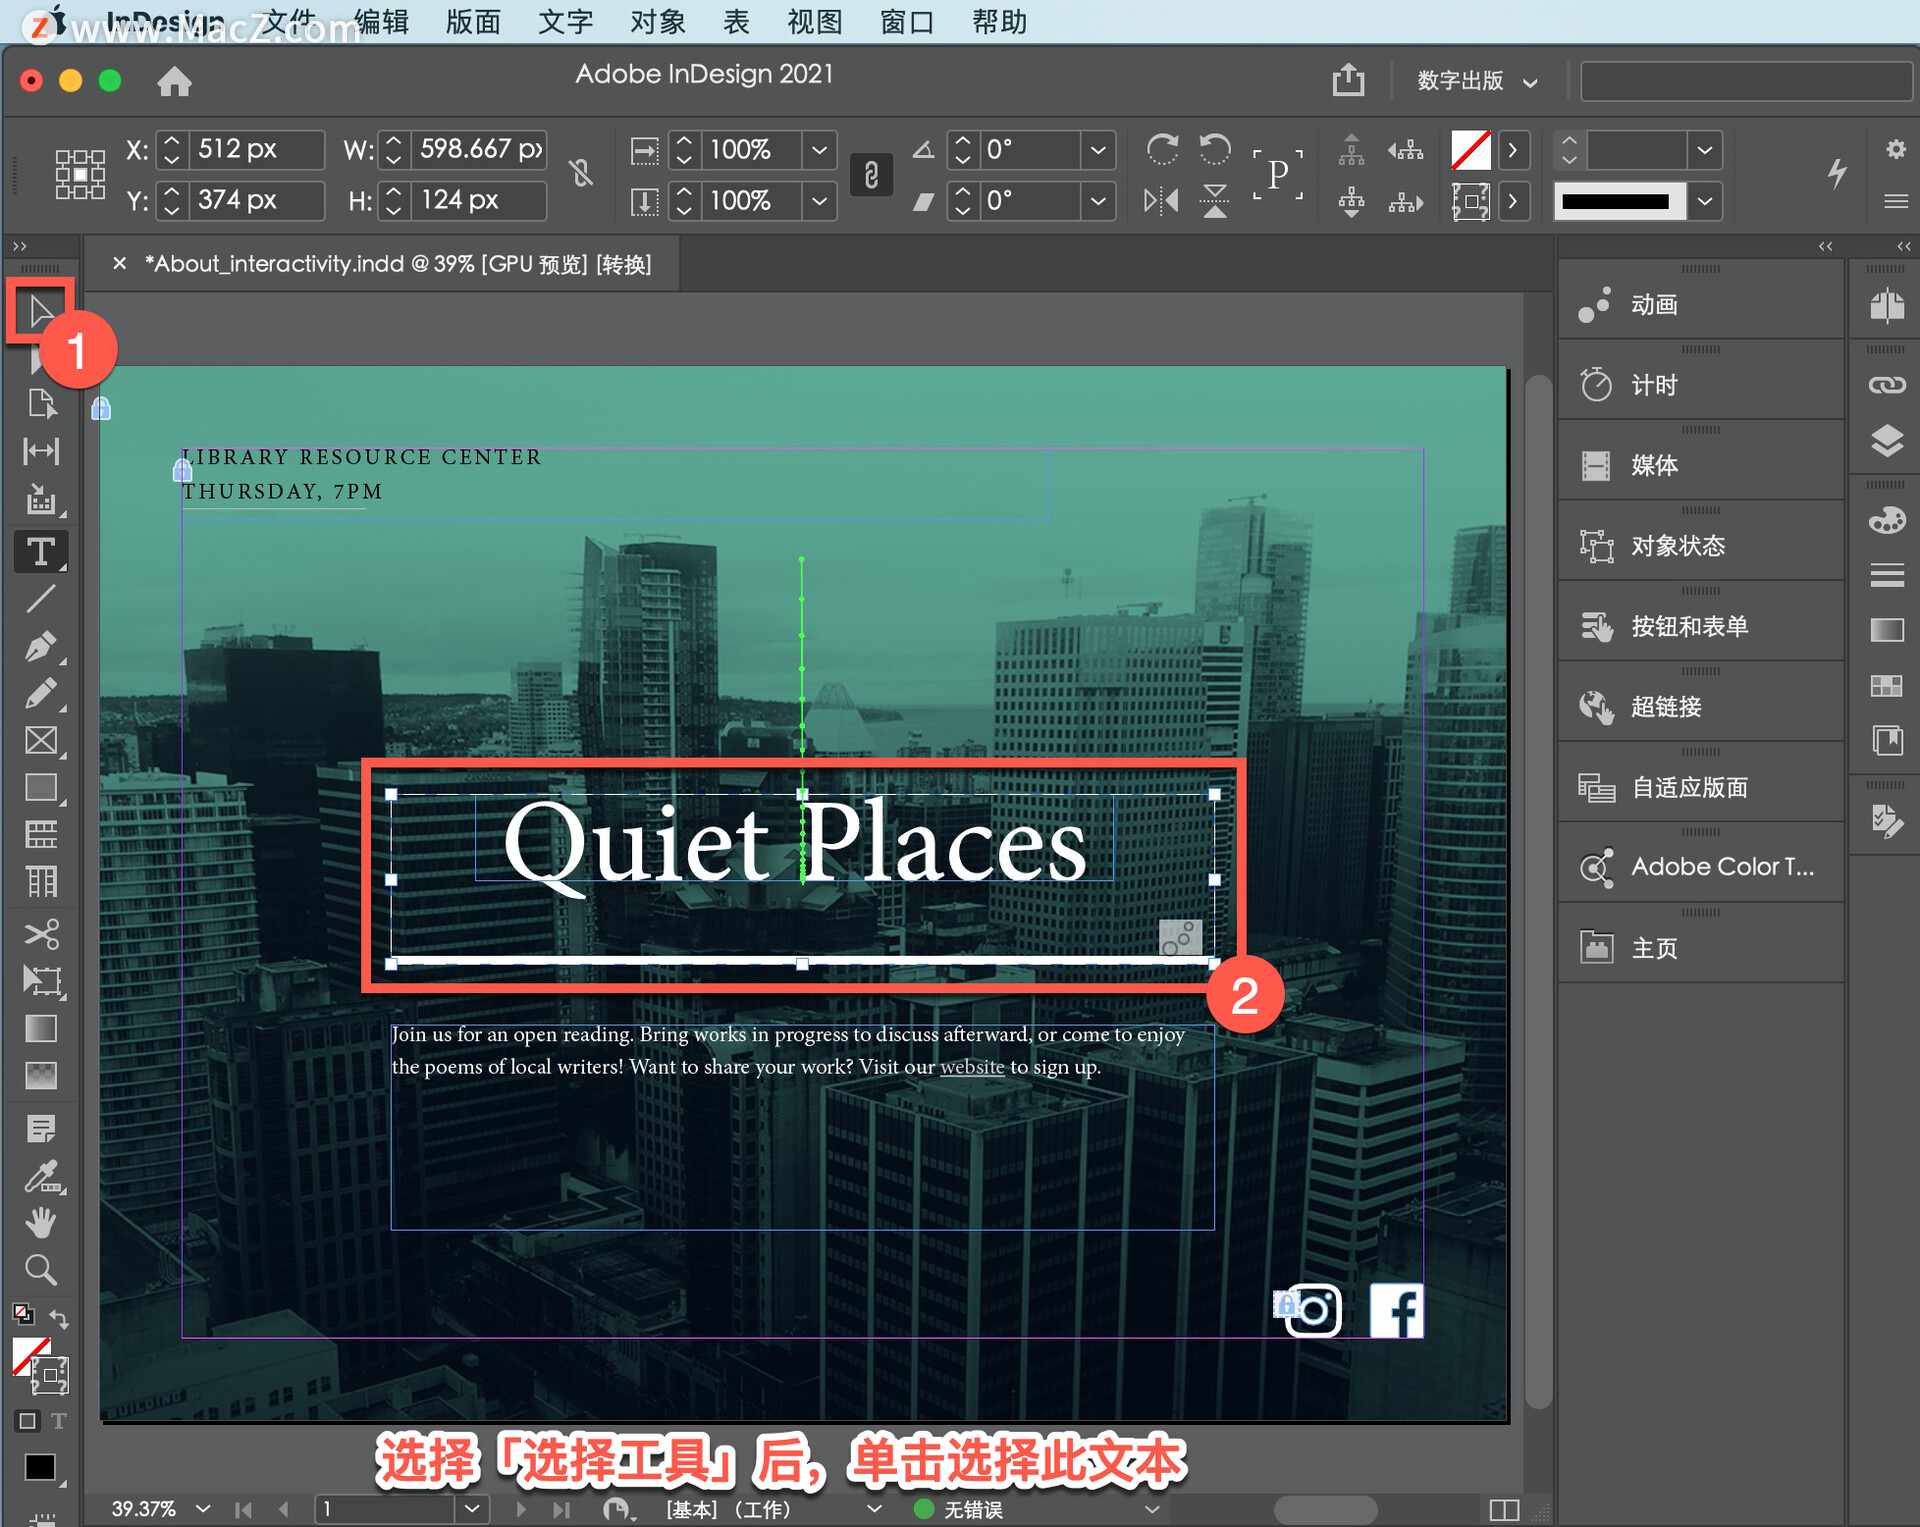Click the website hyperlink in the text frame
Viewport: 1920px width, 1527px height.
pos(972,1066)
